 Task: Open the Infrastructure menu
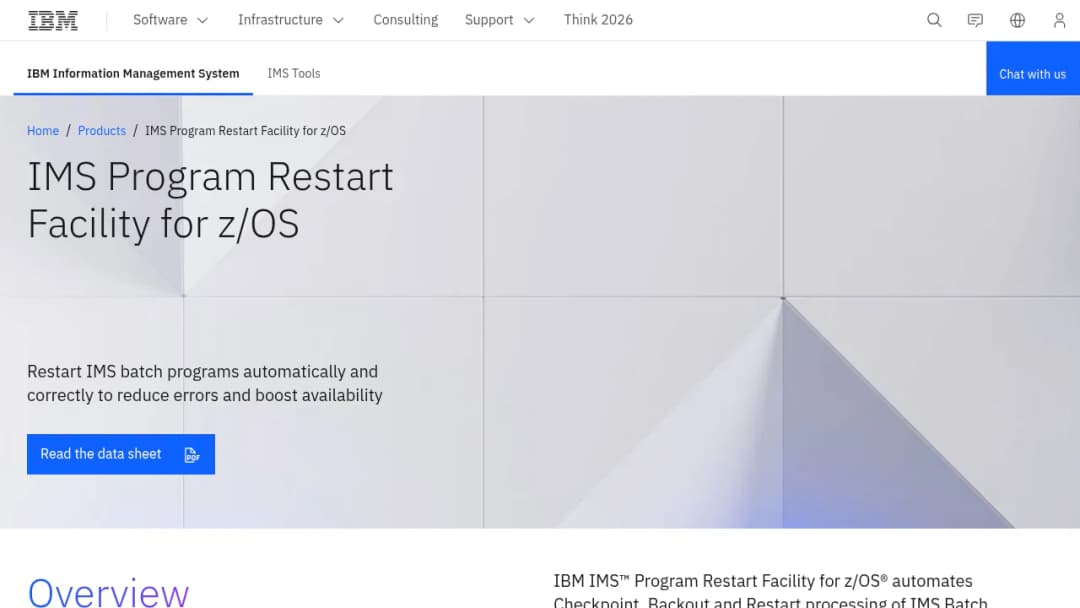tap(291, 20)
